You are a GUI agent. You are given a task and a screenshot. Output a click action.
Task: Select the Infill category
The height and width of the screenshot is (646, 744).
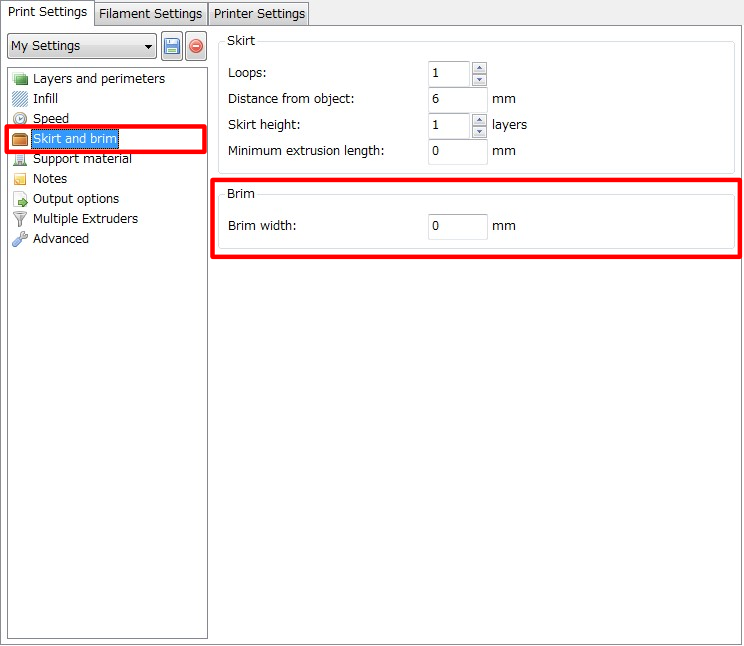[45, 99]
